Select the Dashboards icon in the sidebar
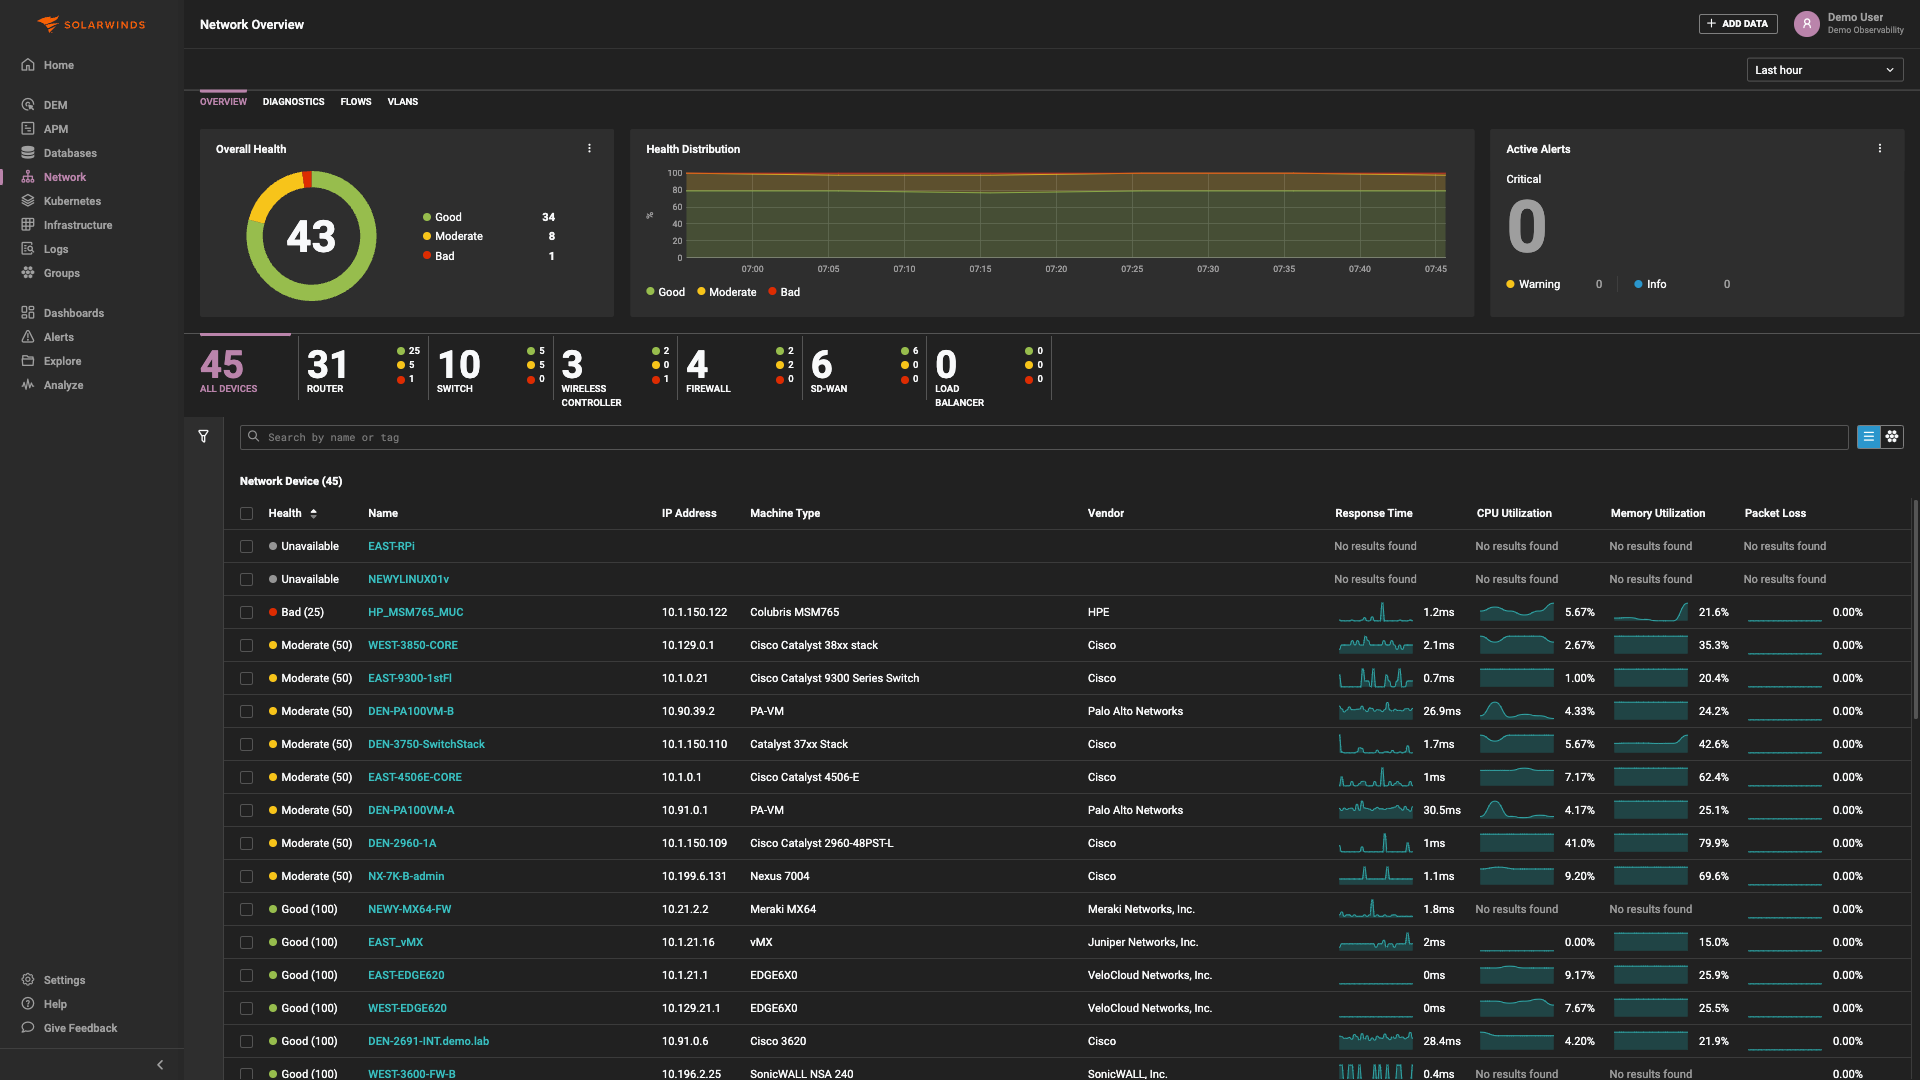 coord(73,313)
